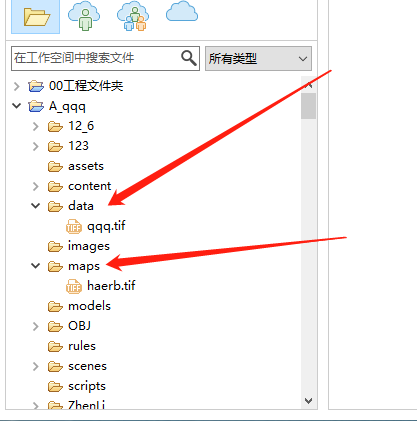Image resolution: width=417 pixels, height=421 pixels.
Task: Collapse the maps folder
Action: [x=36, y=266]
